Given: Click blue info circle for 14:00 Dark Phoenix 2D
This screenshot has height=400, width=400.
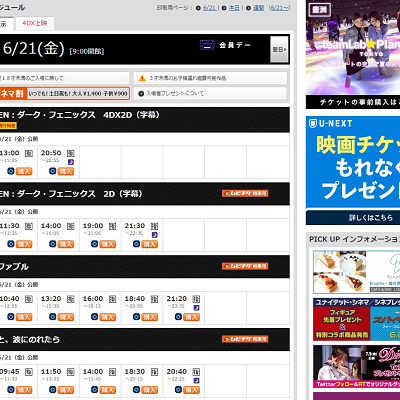Looking at the screenshot, I should coord(53,244).
